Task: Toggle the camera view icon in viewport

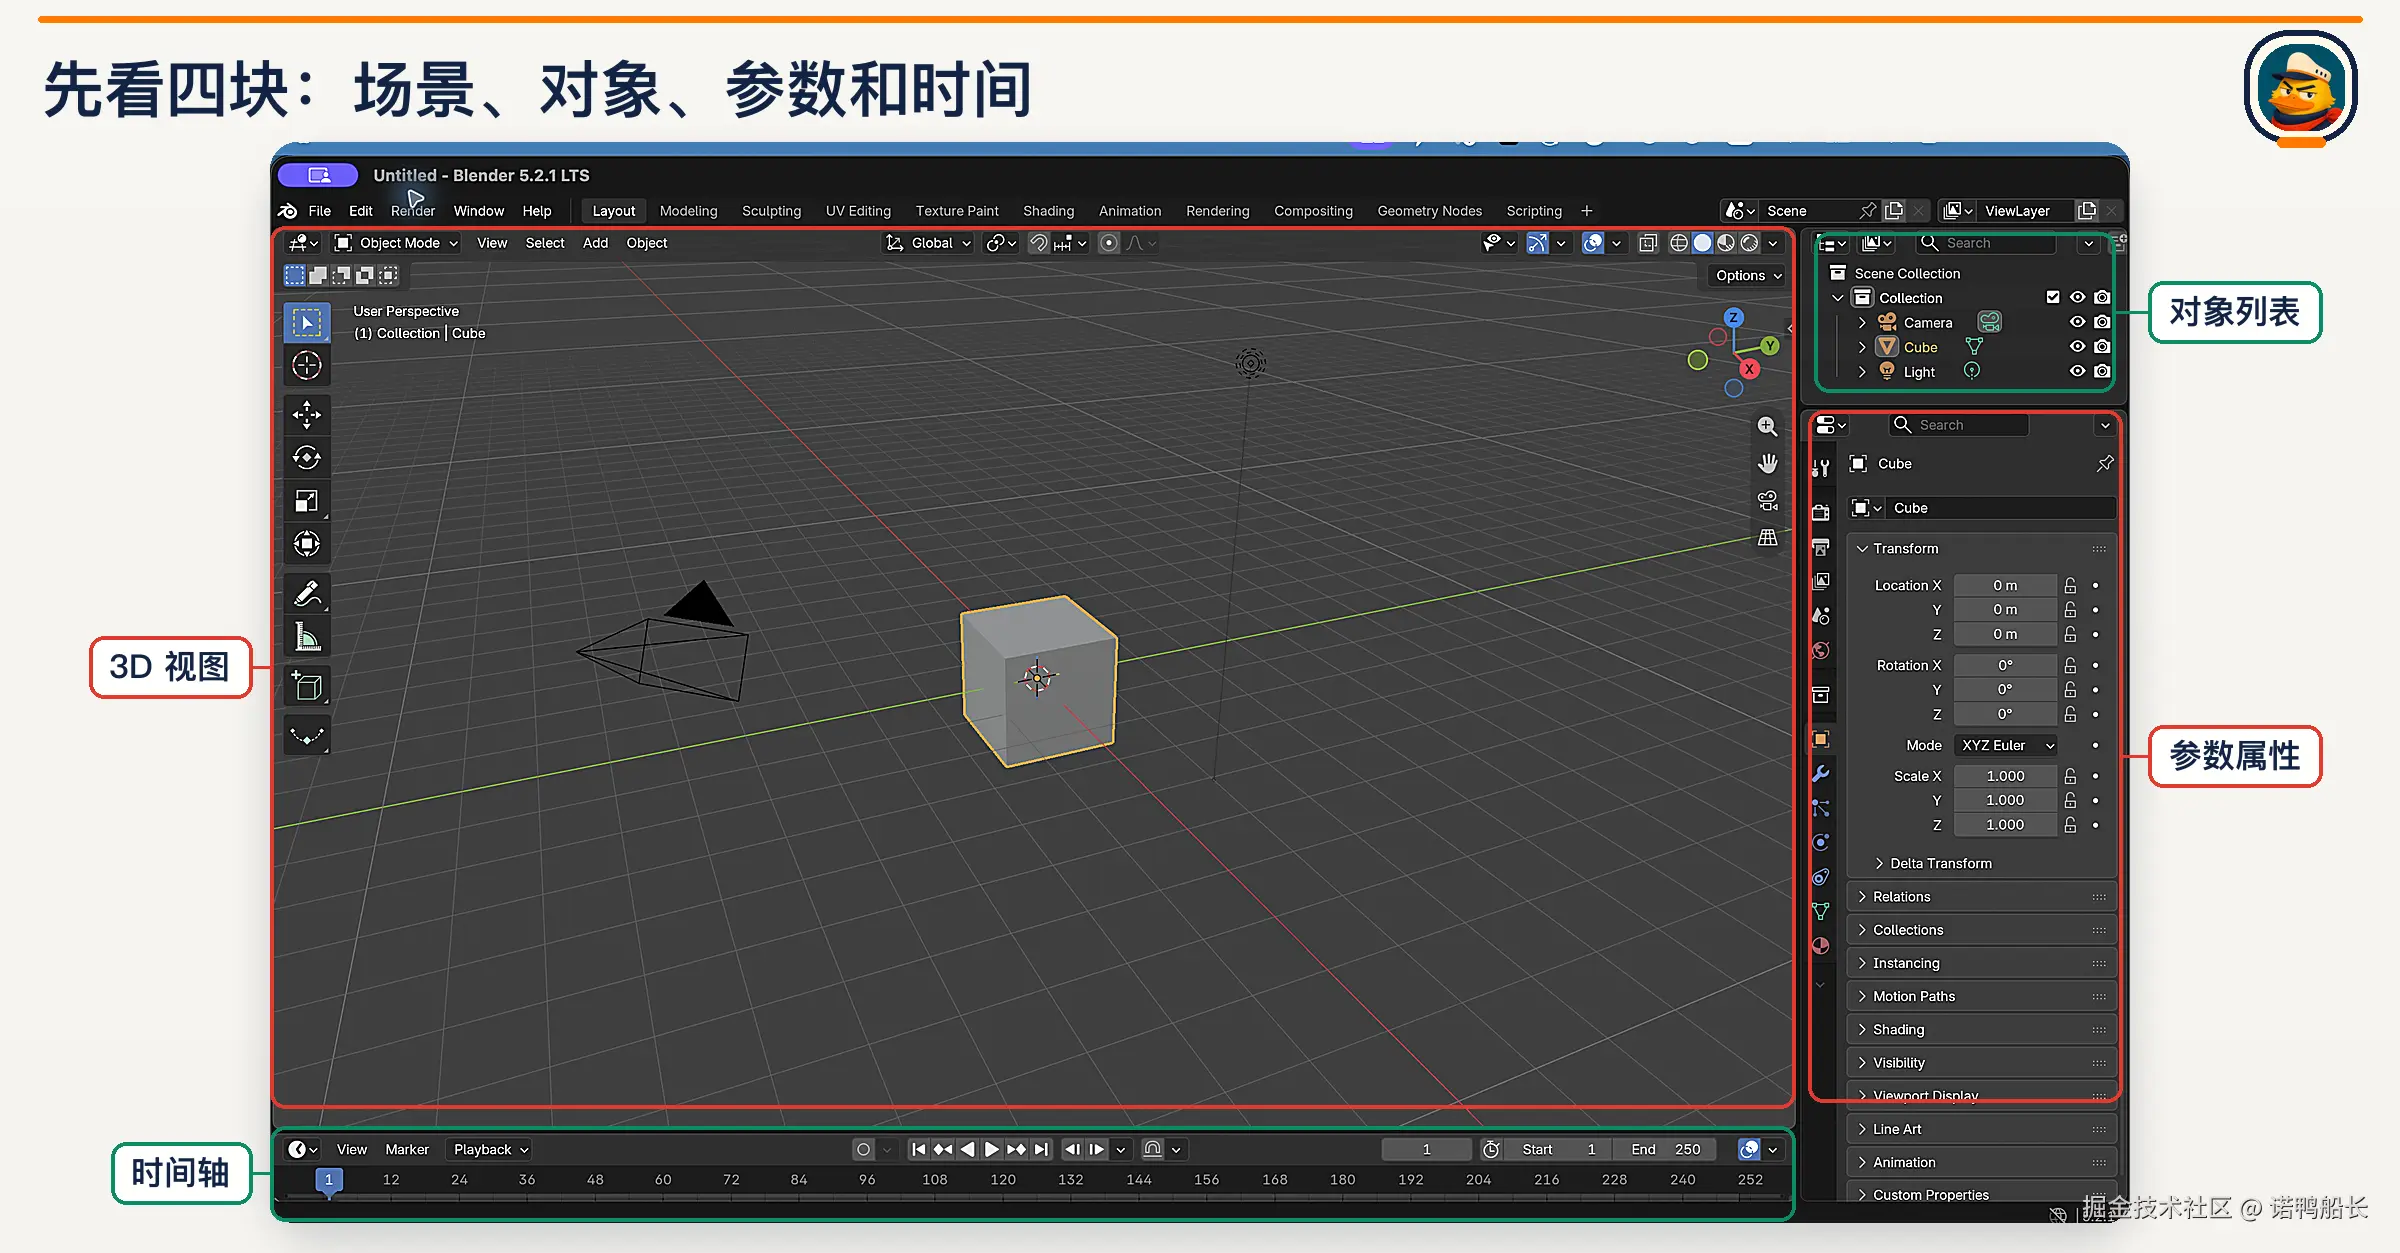Action: point(1768,500)
